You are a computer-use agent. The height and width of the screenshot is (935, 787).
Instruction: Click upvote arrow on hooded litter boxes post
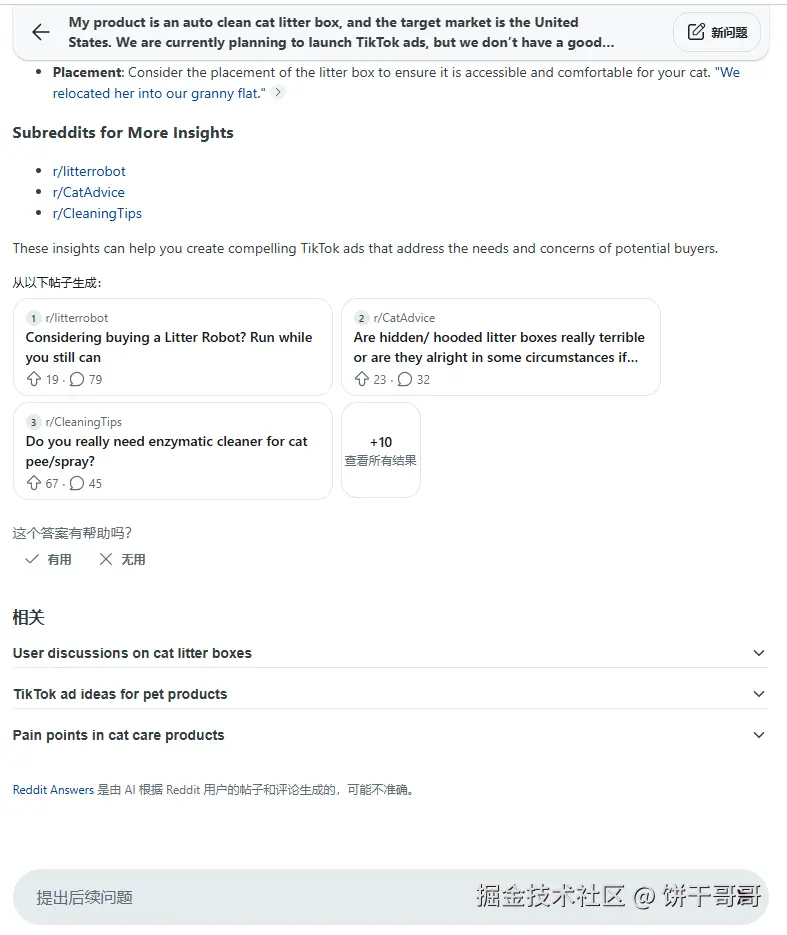tap(362, 380)
